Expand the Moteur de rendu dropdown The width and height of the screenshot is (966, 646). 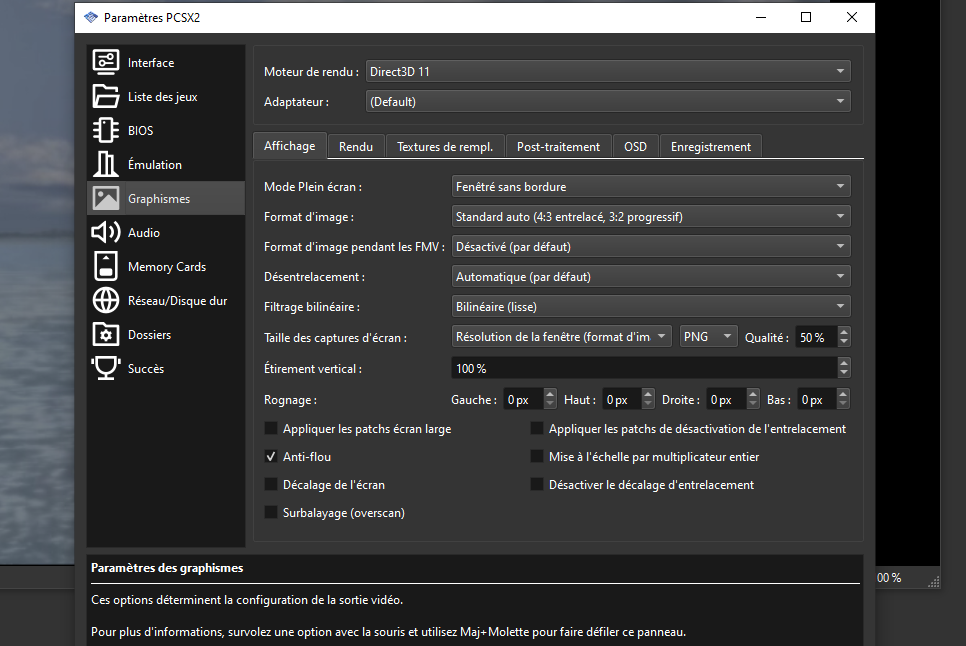607,72
